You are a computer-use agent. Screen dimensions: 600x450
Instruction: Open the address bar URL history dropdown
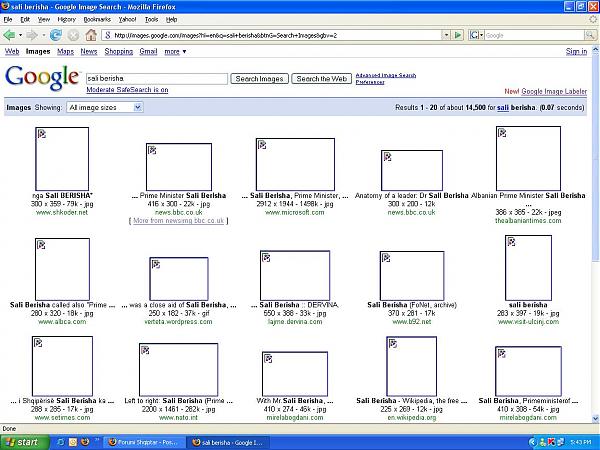(x=446, y=35)
